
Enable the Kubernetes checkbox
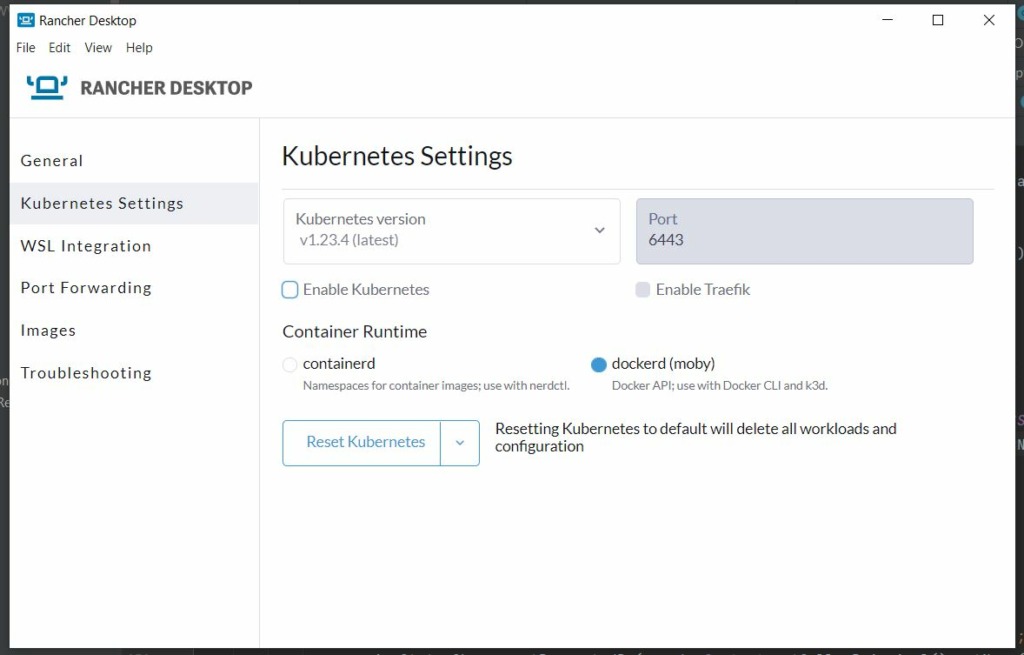[290, 289]
